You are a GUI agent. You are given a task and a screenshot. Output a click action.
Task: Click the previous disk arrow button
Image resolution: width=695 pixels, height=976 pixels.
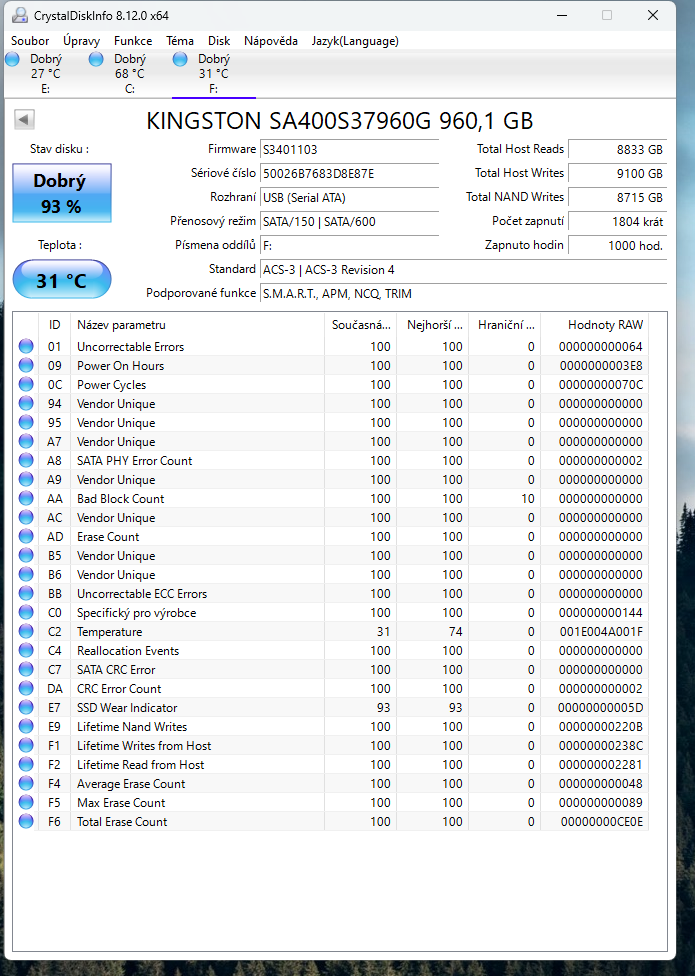(24, 120)
